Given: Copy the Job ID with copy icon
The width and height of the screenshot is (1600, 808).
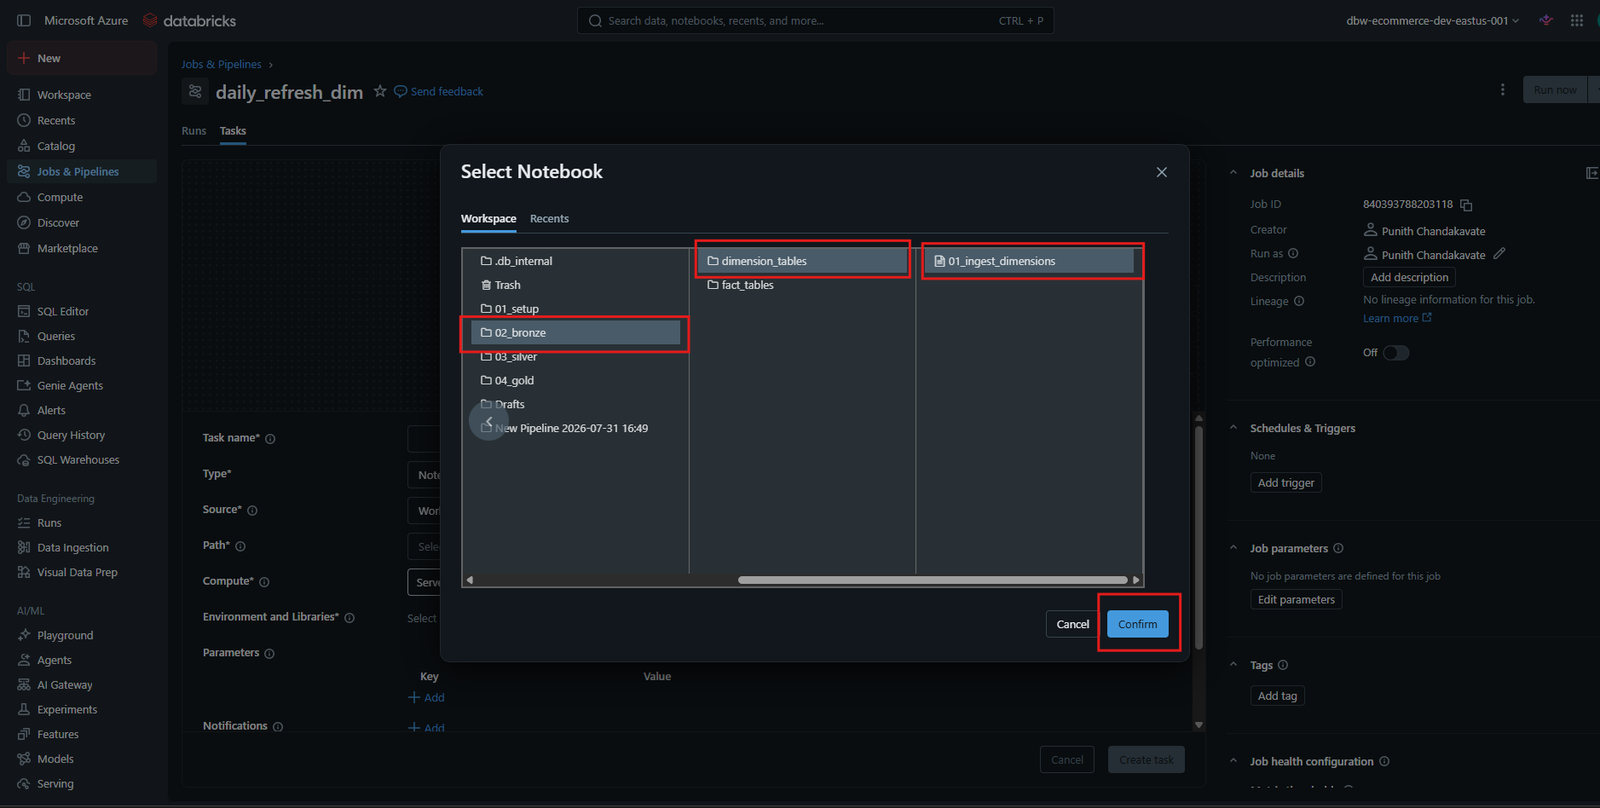Looking at the screenshot, I should click(x=1466, y=205).
